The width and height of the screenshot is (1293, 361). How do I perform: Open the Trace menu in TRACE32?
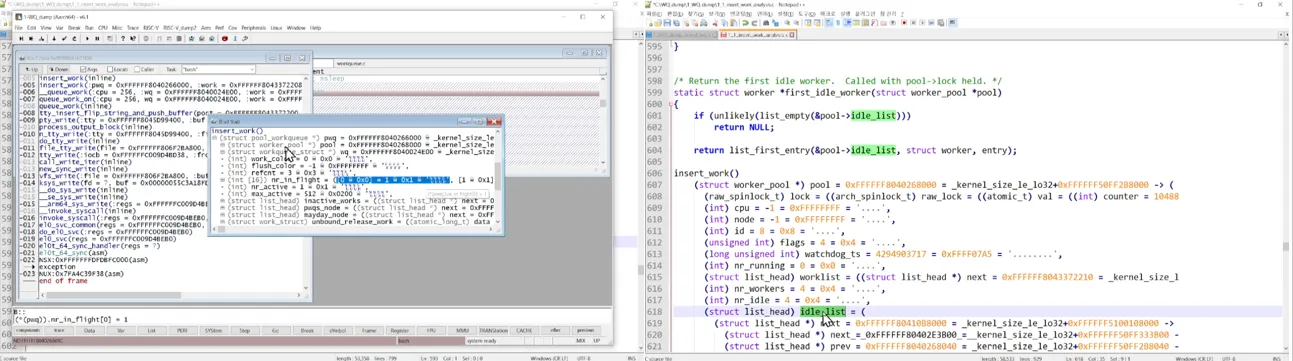click(x=133, y=28)
